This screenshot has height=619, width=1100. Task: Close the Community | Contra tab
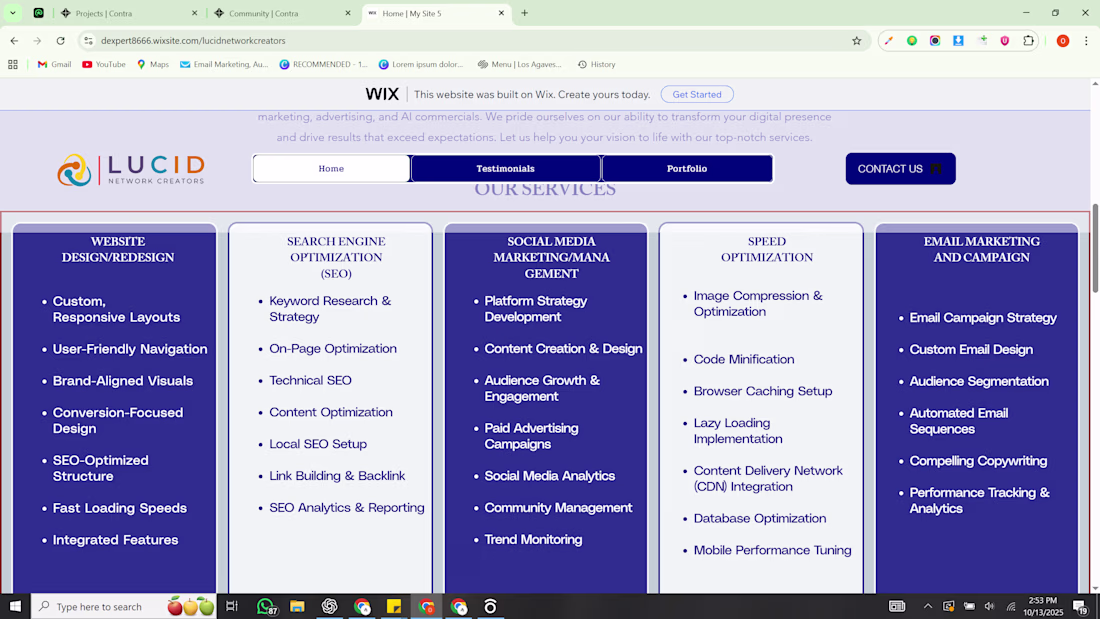[347, 13]
